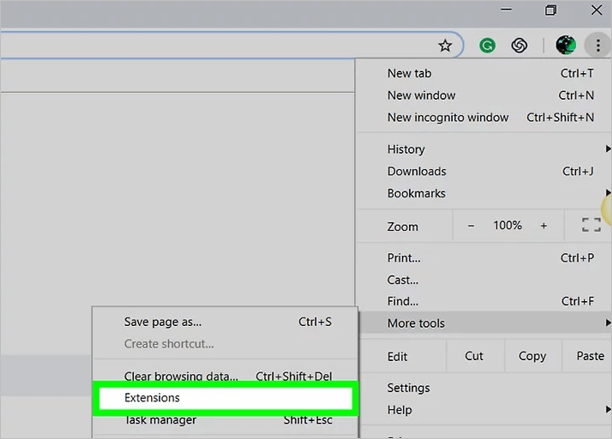Click the Downloads menu entry
Image resolution: width=612 pixels, height=439 pixels.
(x=416, y=171)
